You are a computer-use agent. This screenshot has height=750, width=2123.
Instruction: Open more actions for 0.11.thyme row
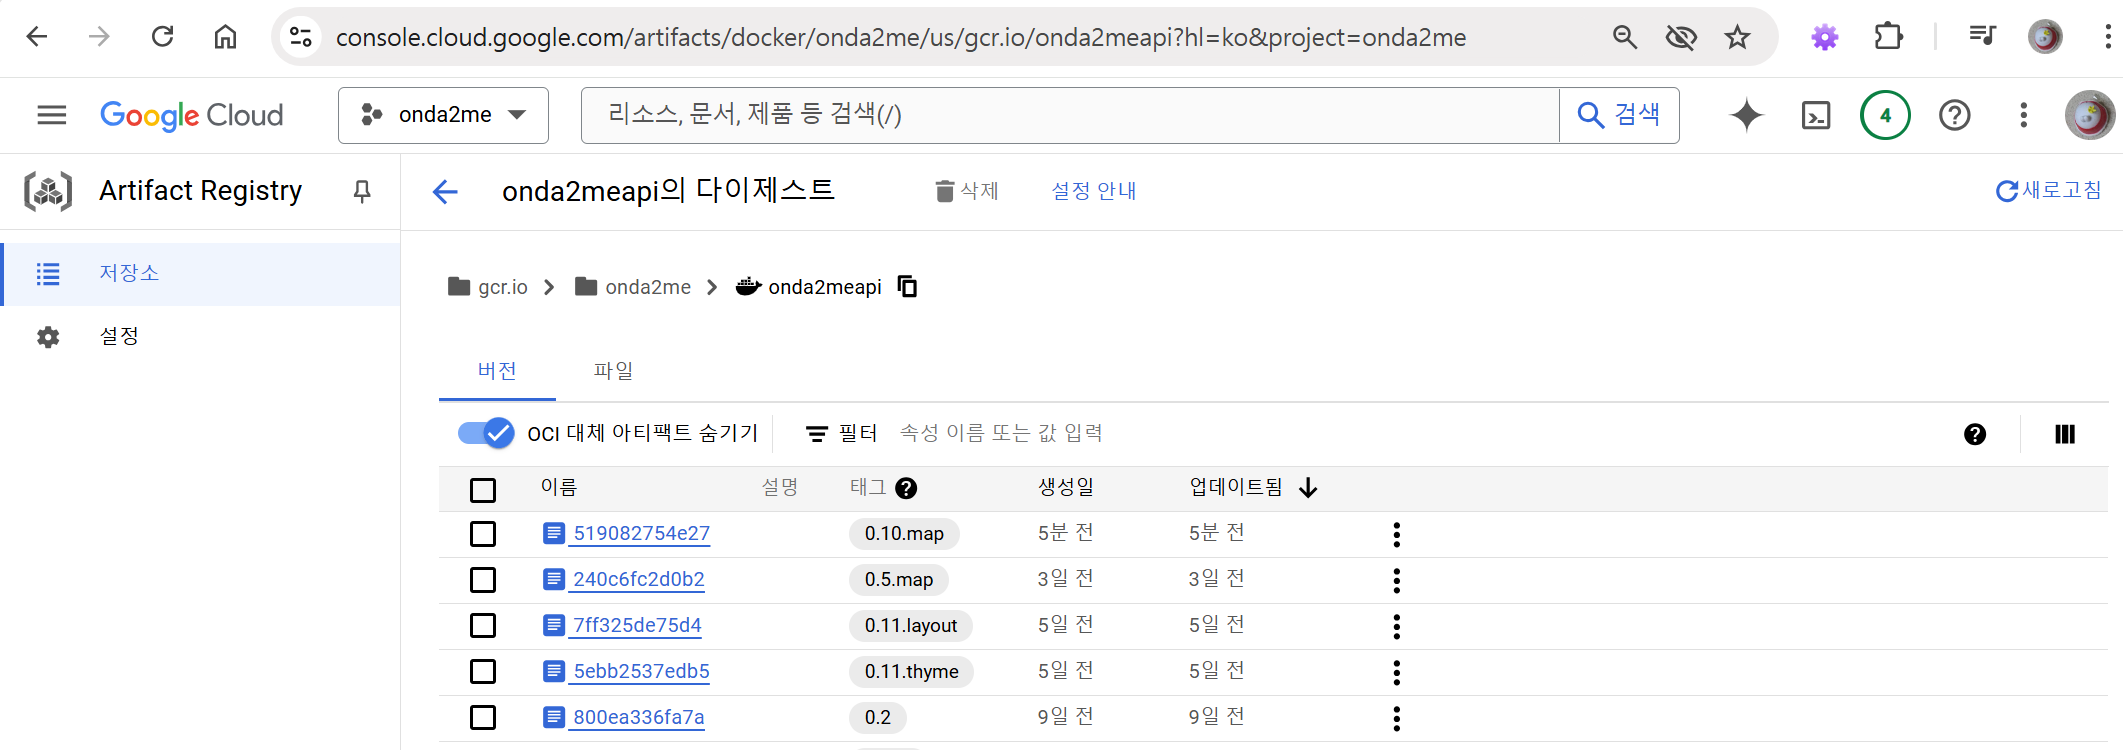(1397, 672)
